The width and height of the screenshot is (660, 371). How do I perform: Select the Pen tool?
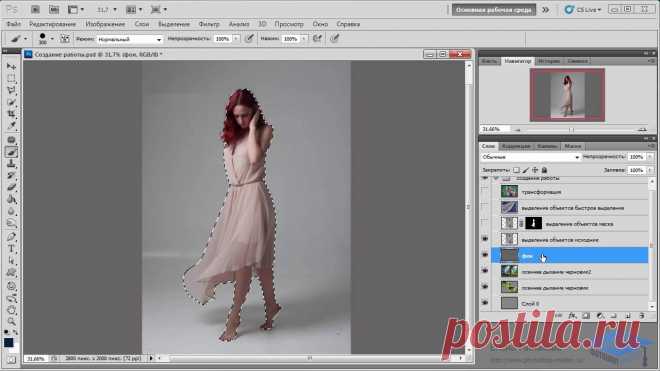click(11, 237)
